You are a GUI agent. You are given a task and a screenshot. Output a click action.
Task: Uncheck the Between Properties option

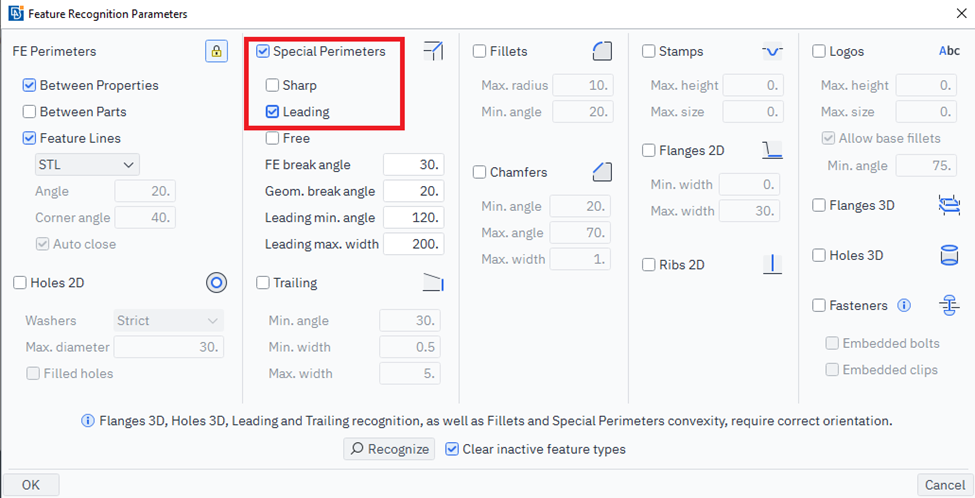coord(30,86)
